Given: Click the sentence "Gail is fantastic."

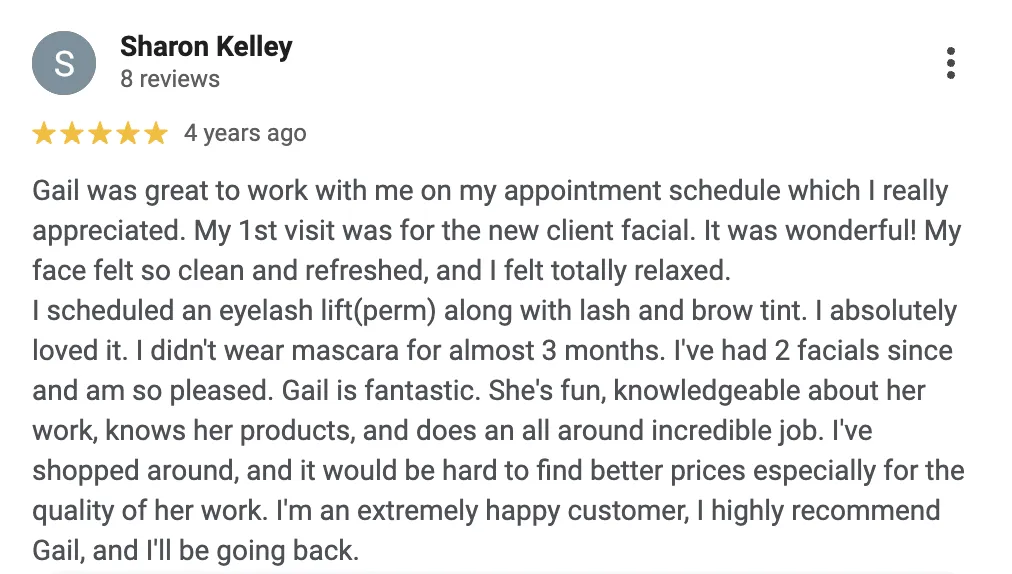Looking at the screenshot, I should pyautogui.click(x=379, y=391).
